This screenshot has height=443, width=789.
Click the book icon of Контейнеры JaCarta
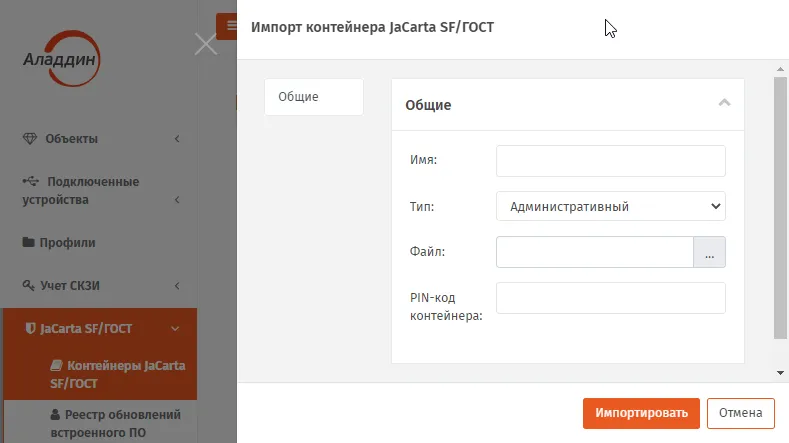[56, 365]
